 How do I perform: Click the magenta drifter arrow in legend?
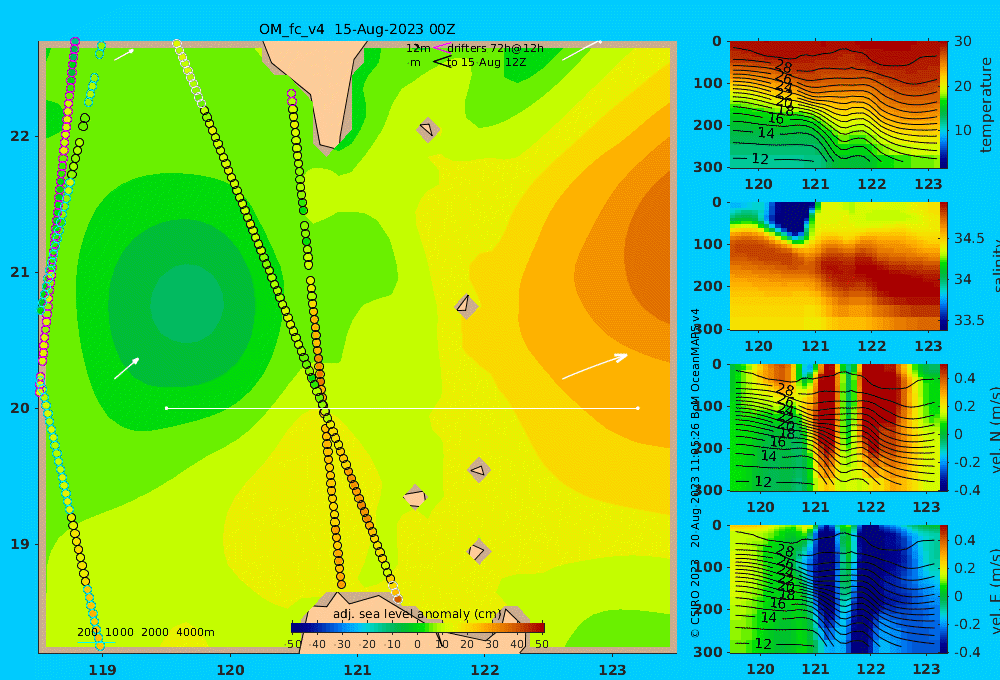click(x=440, y=48)
